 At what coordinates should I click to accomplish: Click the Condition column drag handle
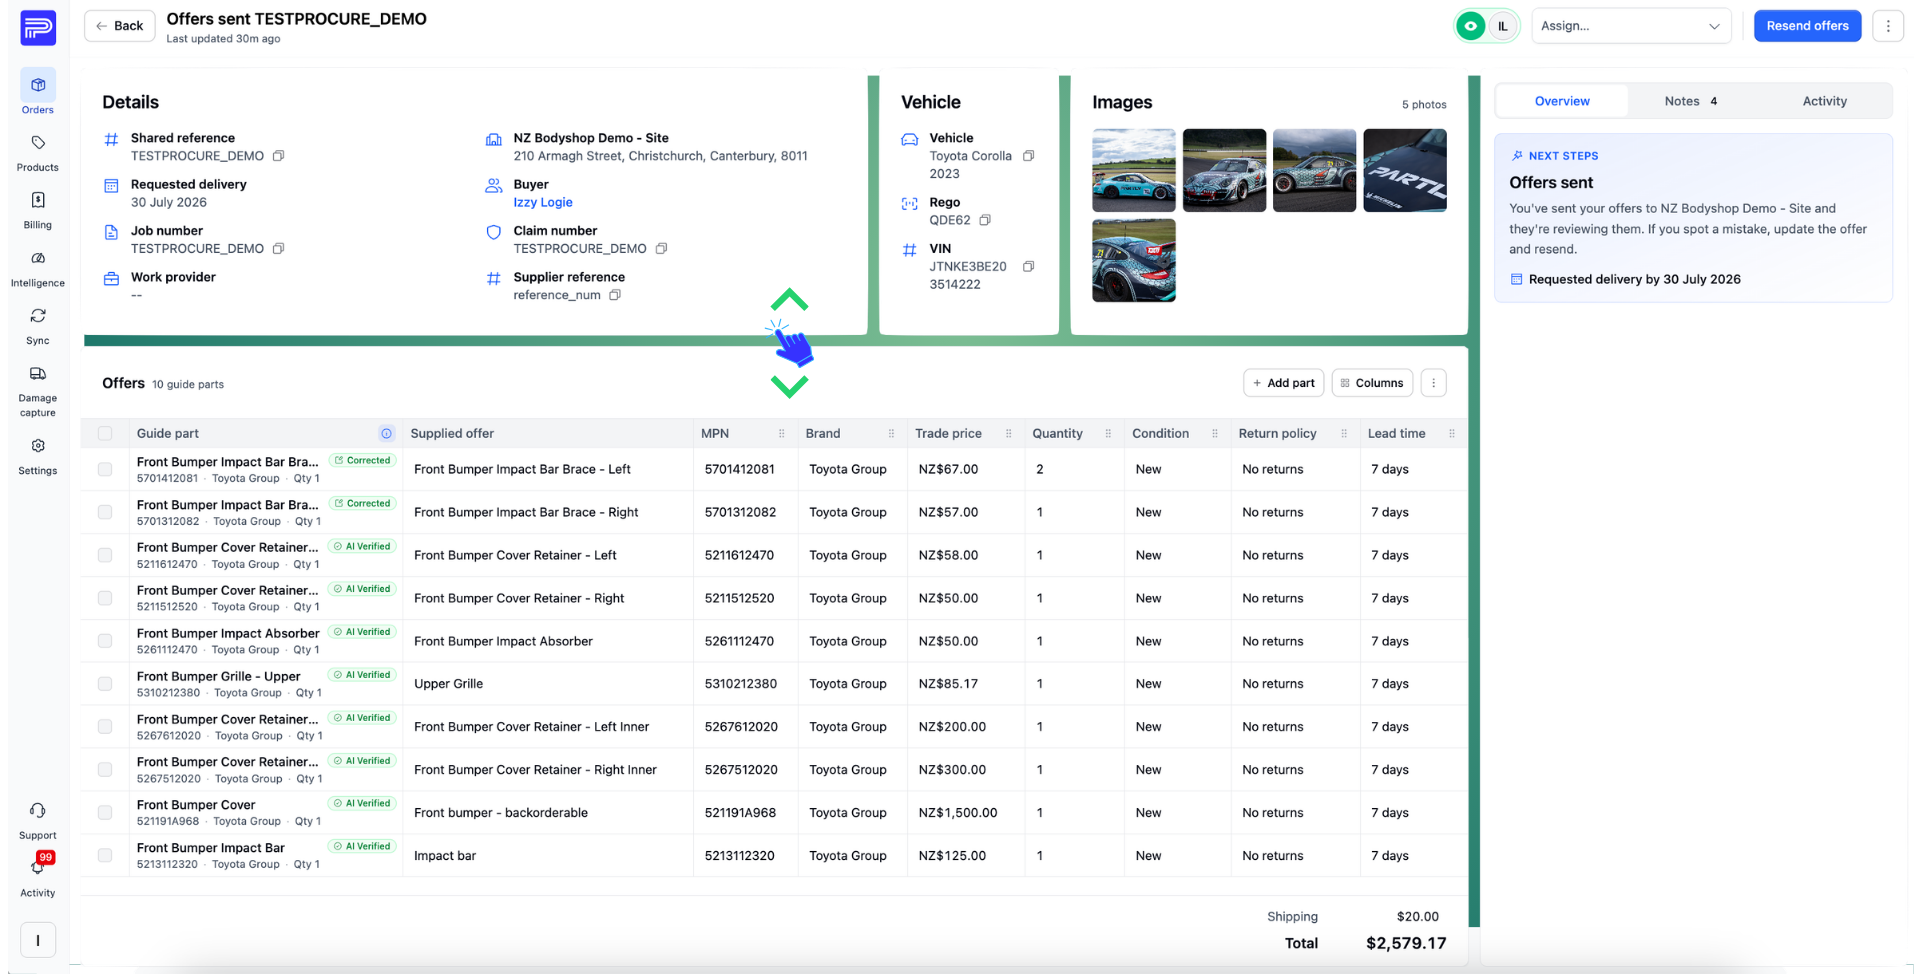[1214, 433]
